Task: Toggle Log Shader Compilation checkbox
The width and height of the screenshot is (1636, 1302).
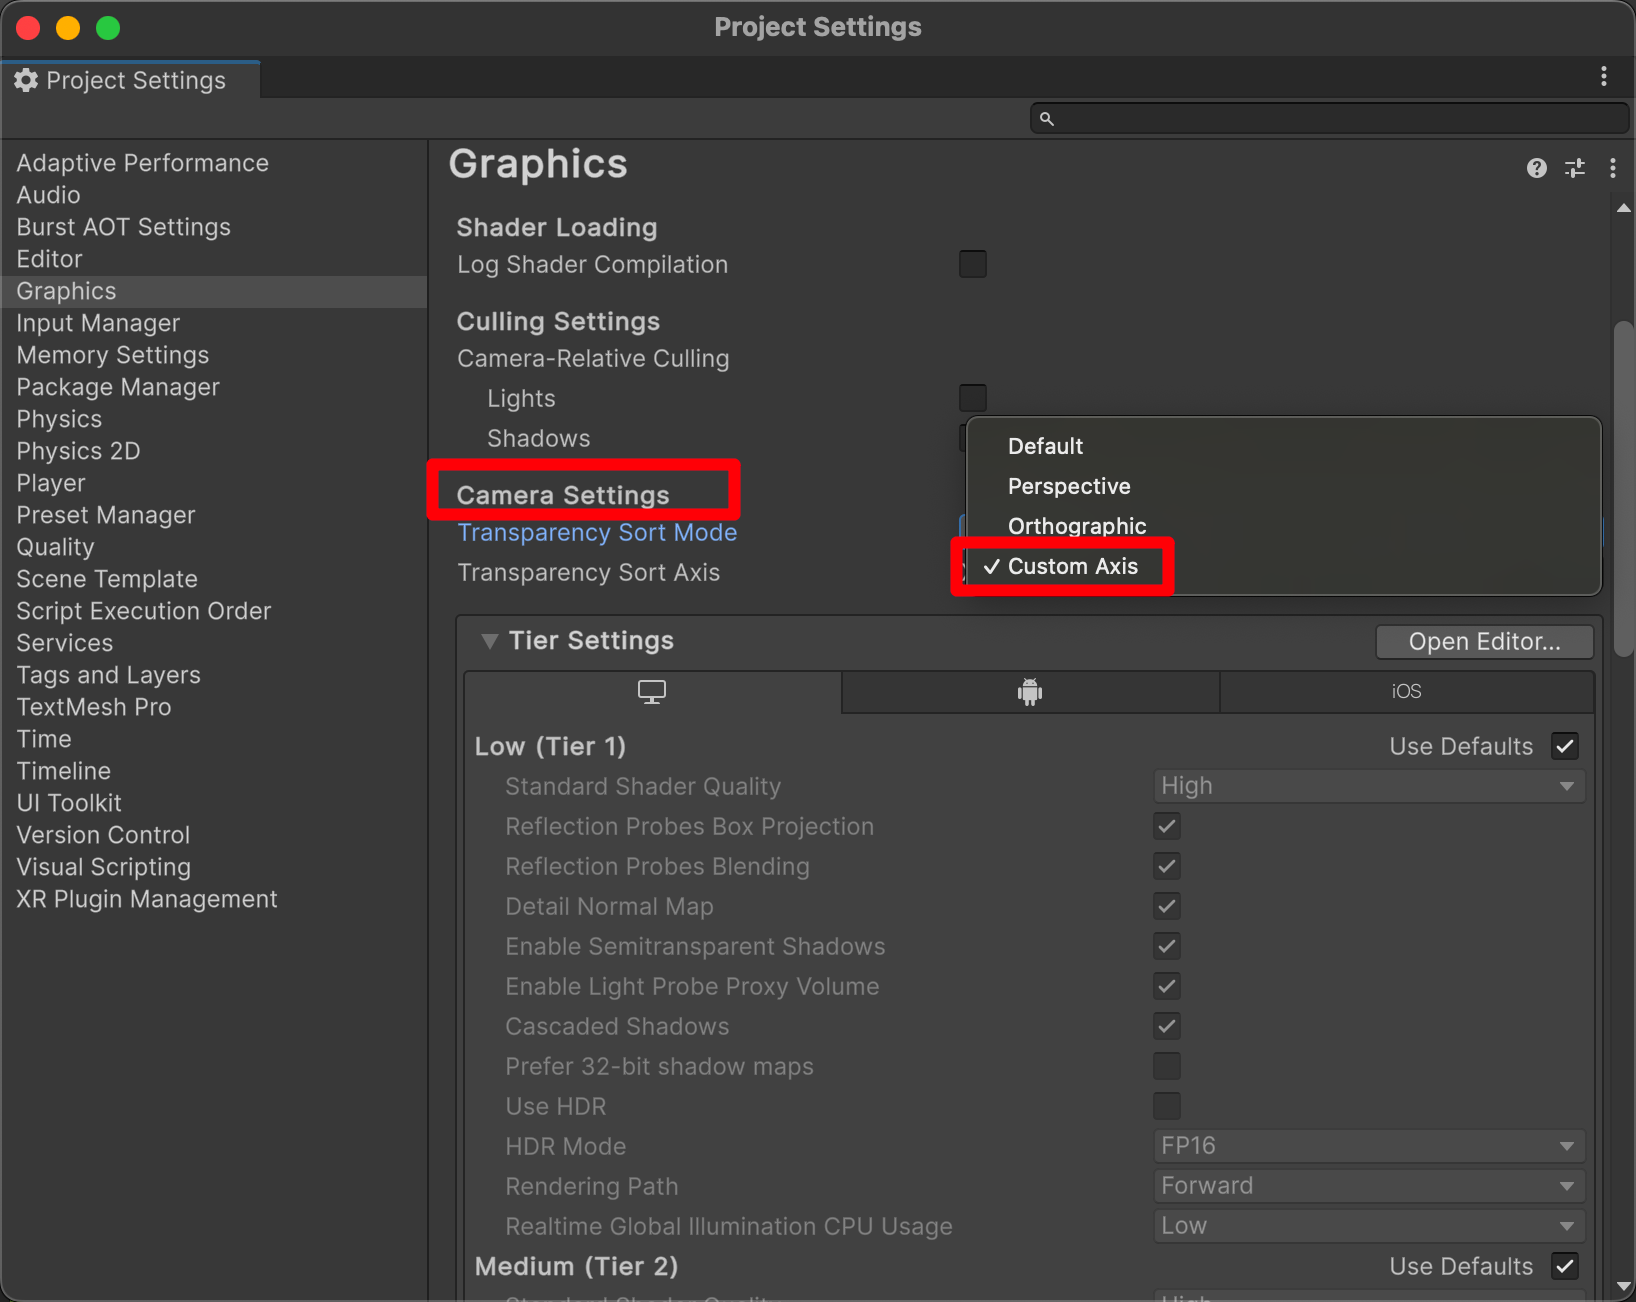Action: pyautogui.click(x=973, y=264)
